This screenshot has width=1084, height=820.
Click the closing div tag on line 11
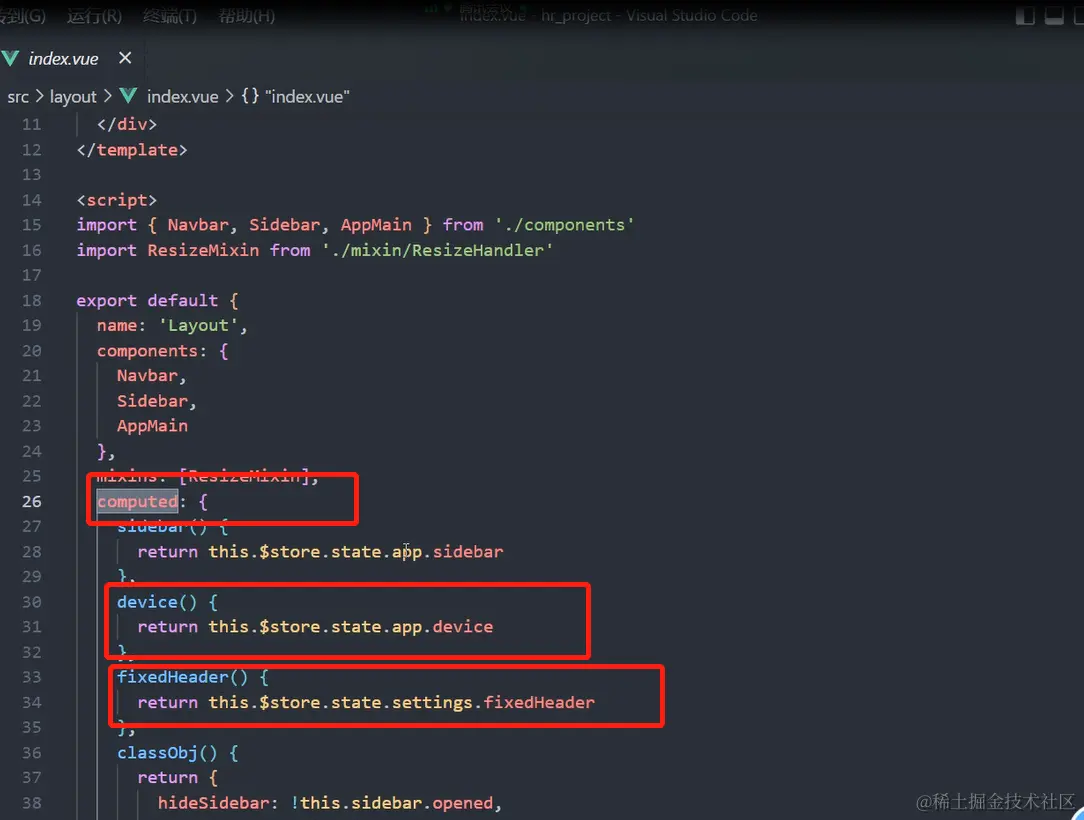click(127, 124)
